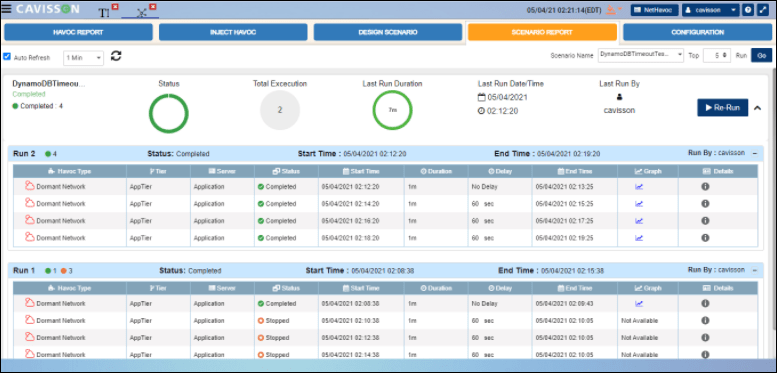Click the Last Run Duration 7m ring

point(392,110)
